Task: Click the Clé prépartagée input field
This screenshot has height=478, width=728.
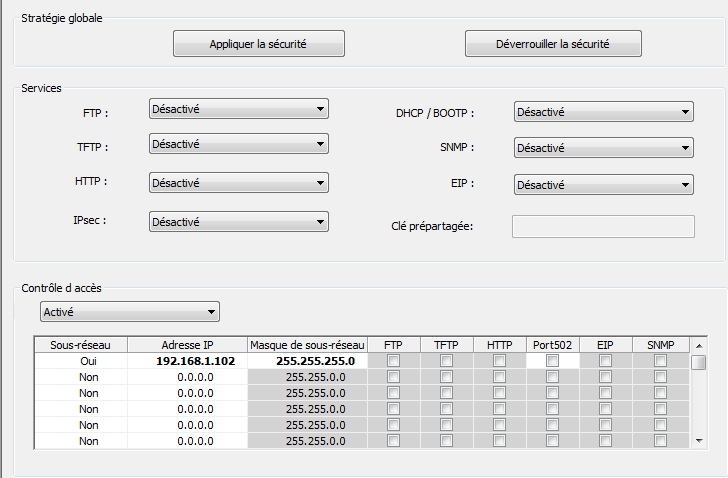Action: [603, 226]
